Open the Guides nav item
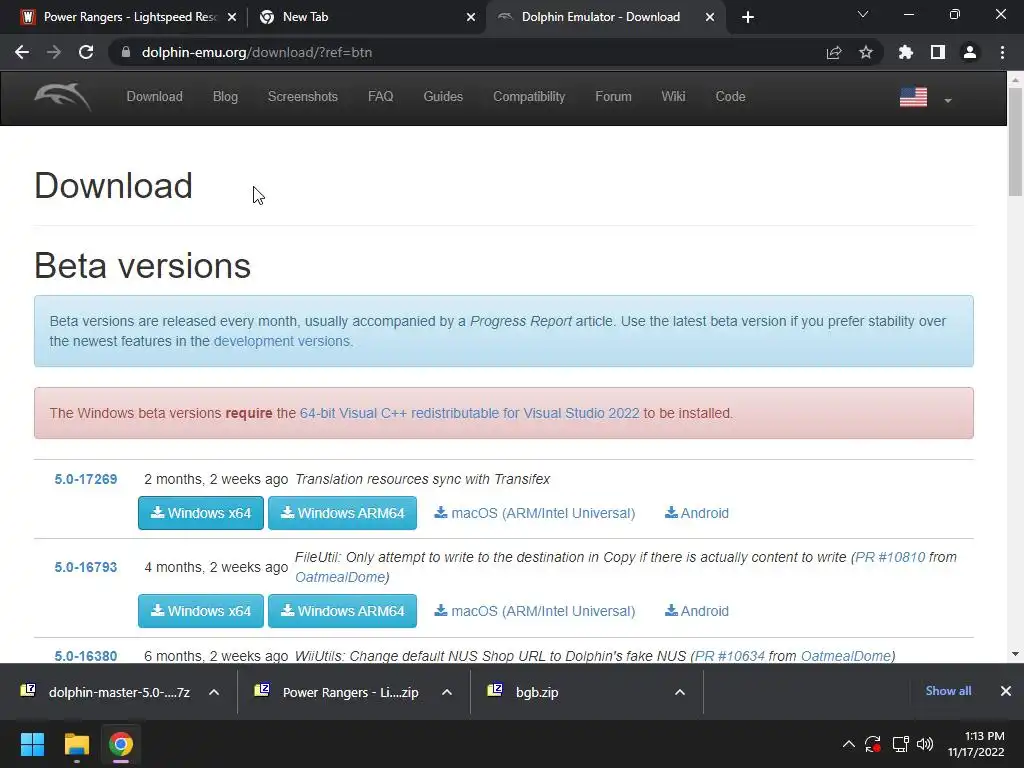The width and height of the screenshot is (1024, 768). click(x=443, y=97)
